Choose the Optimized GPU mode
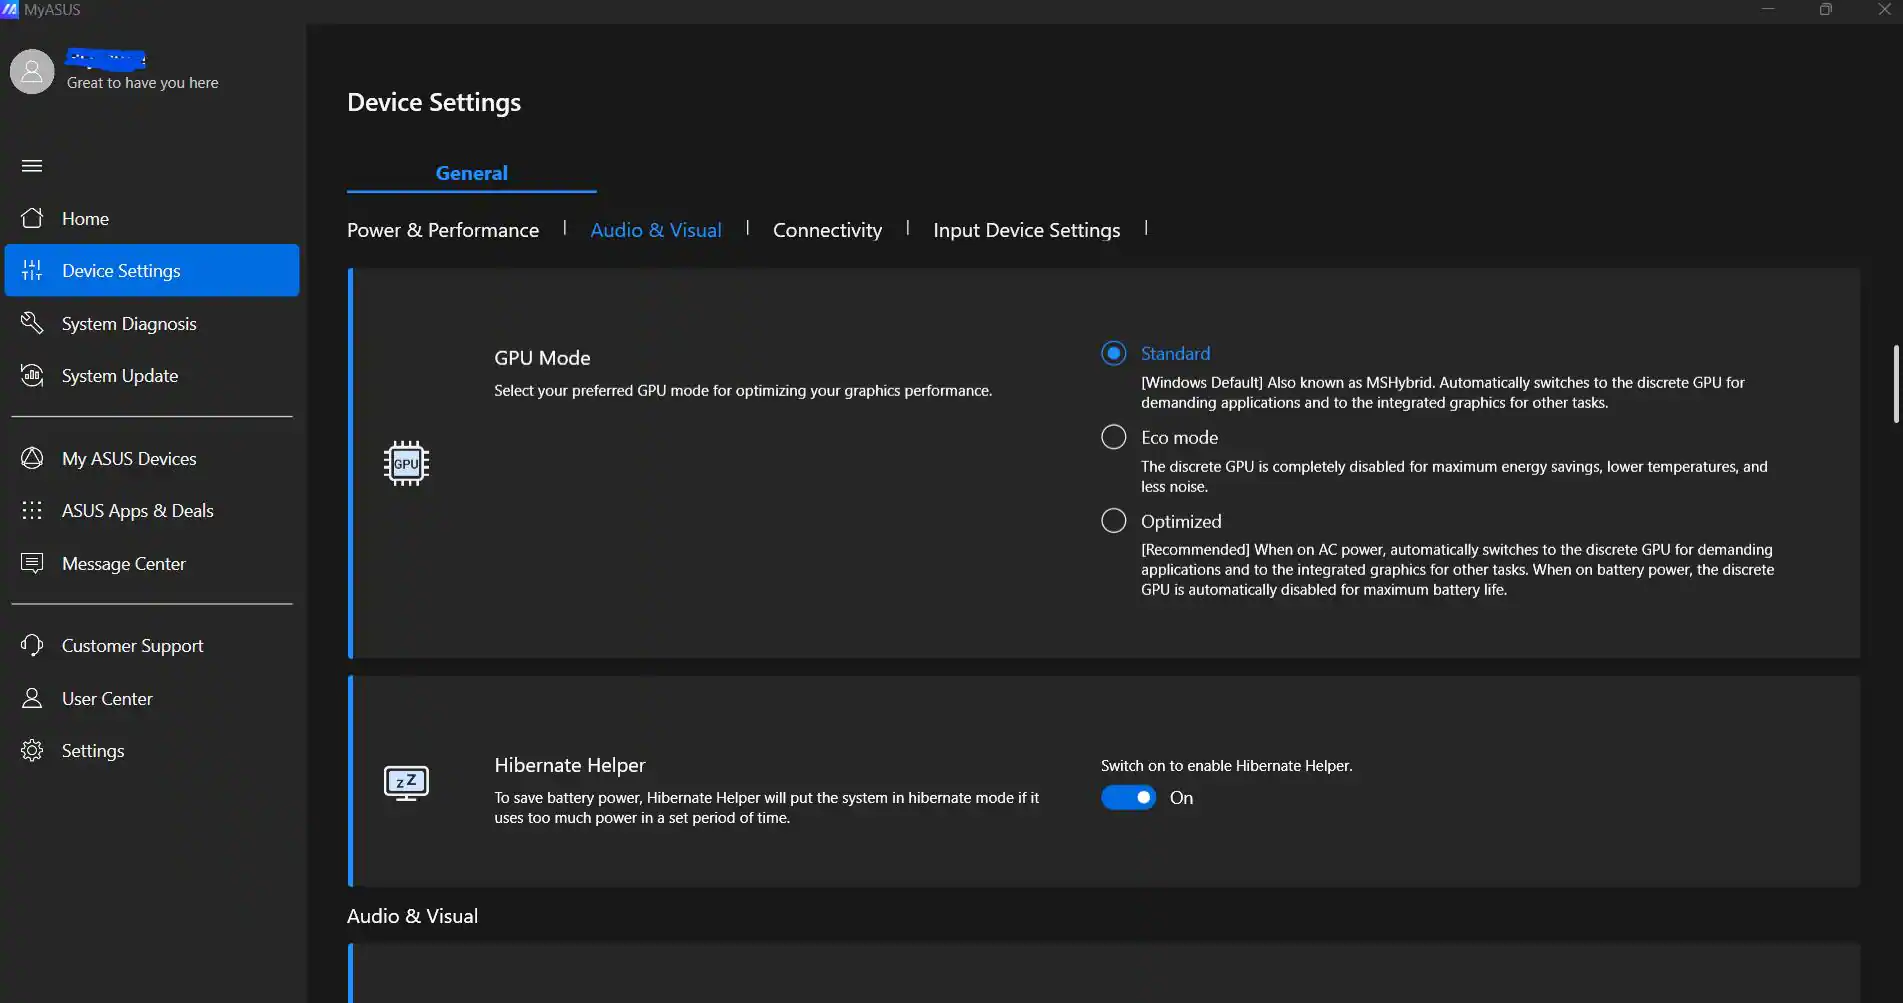Screen dimensions: 1903x1003 (x=1113, y=521)
